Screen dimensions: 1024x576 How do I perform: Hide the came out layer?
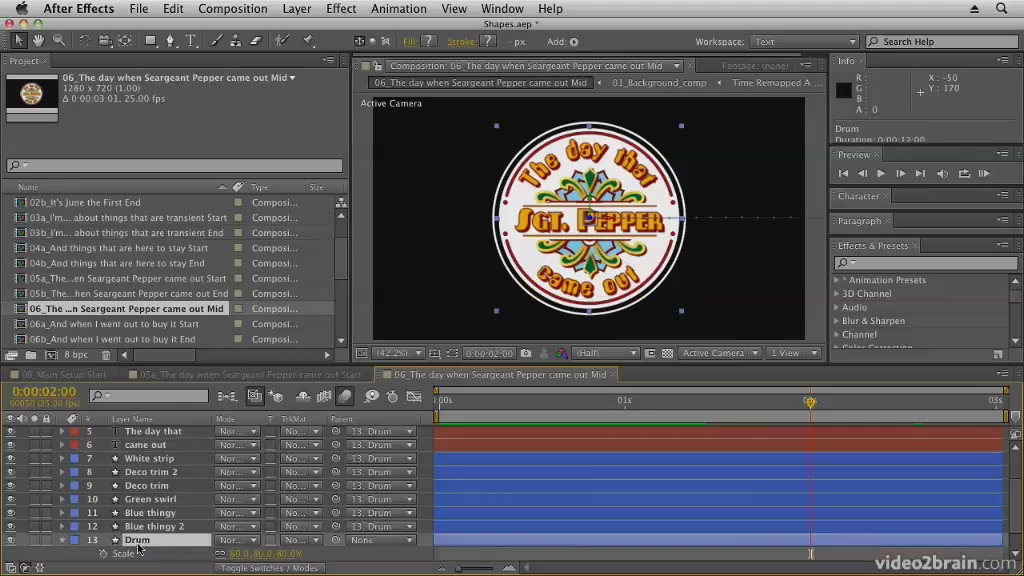[x=10, y=445]
